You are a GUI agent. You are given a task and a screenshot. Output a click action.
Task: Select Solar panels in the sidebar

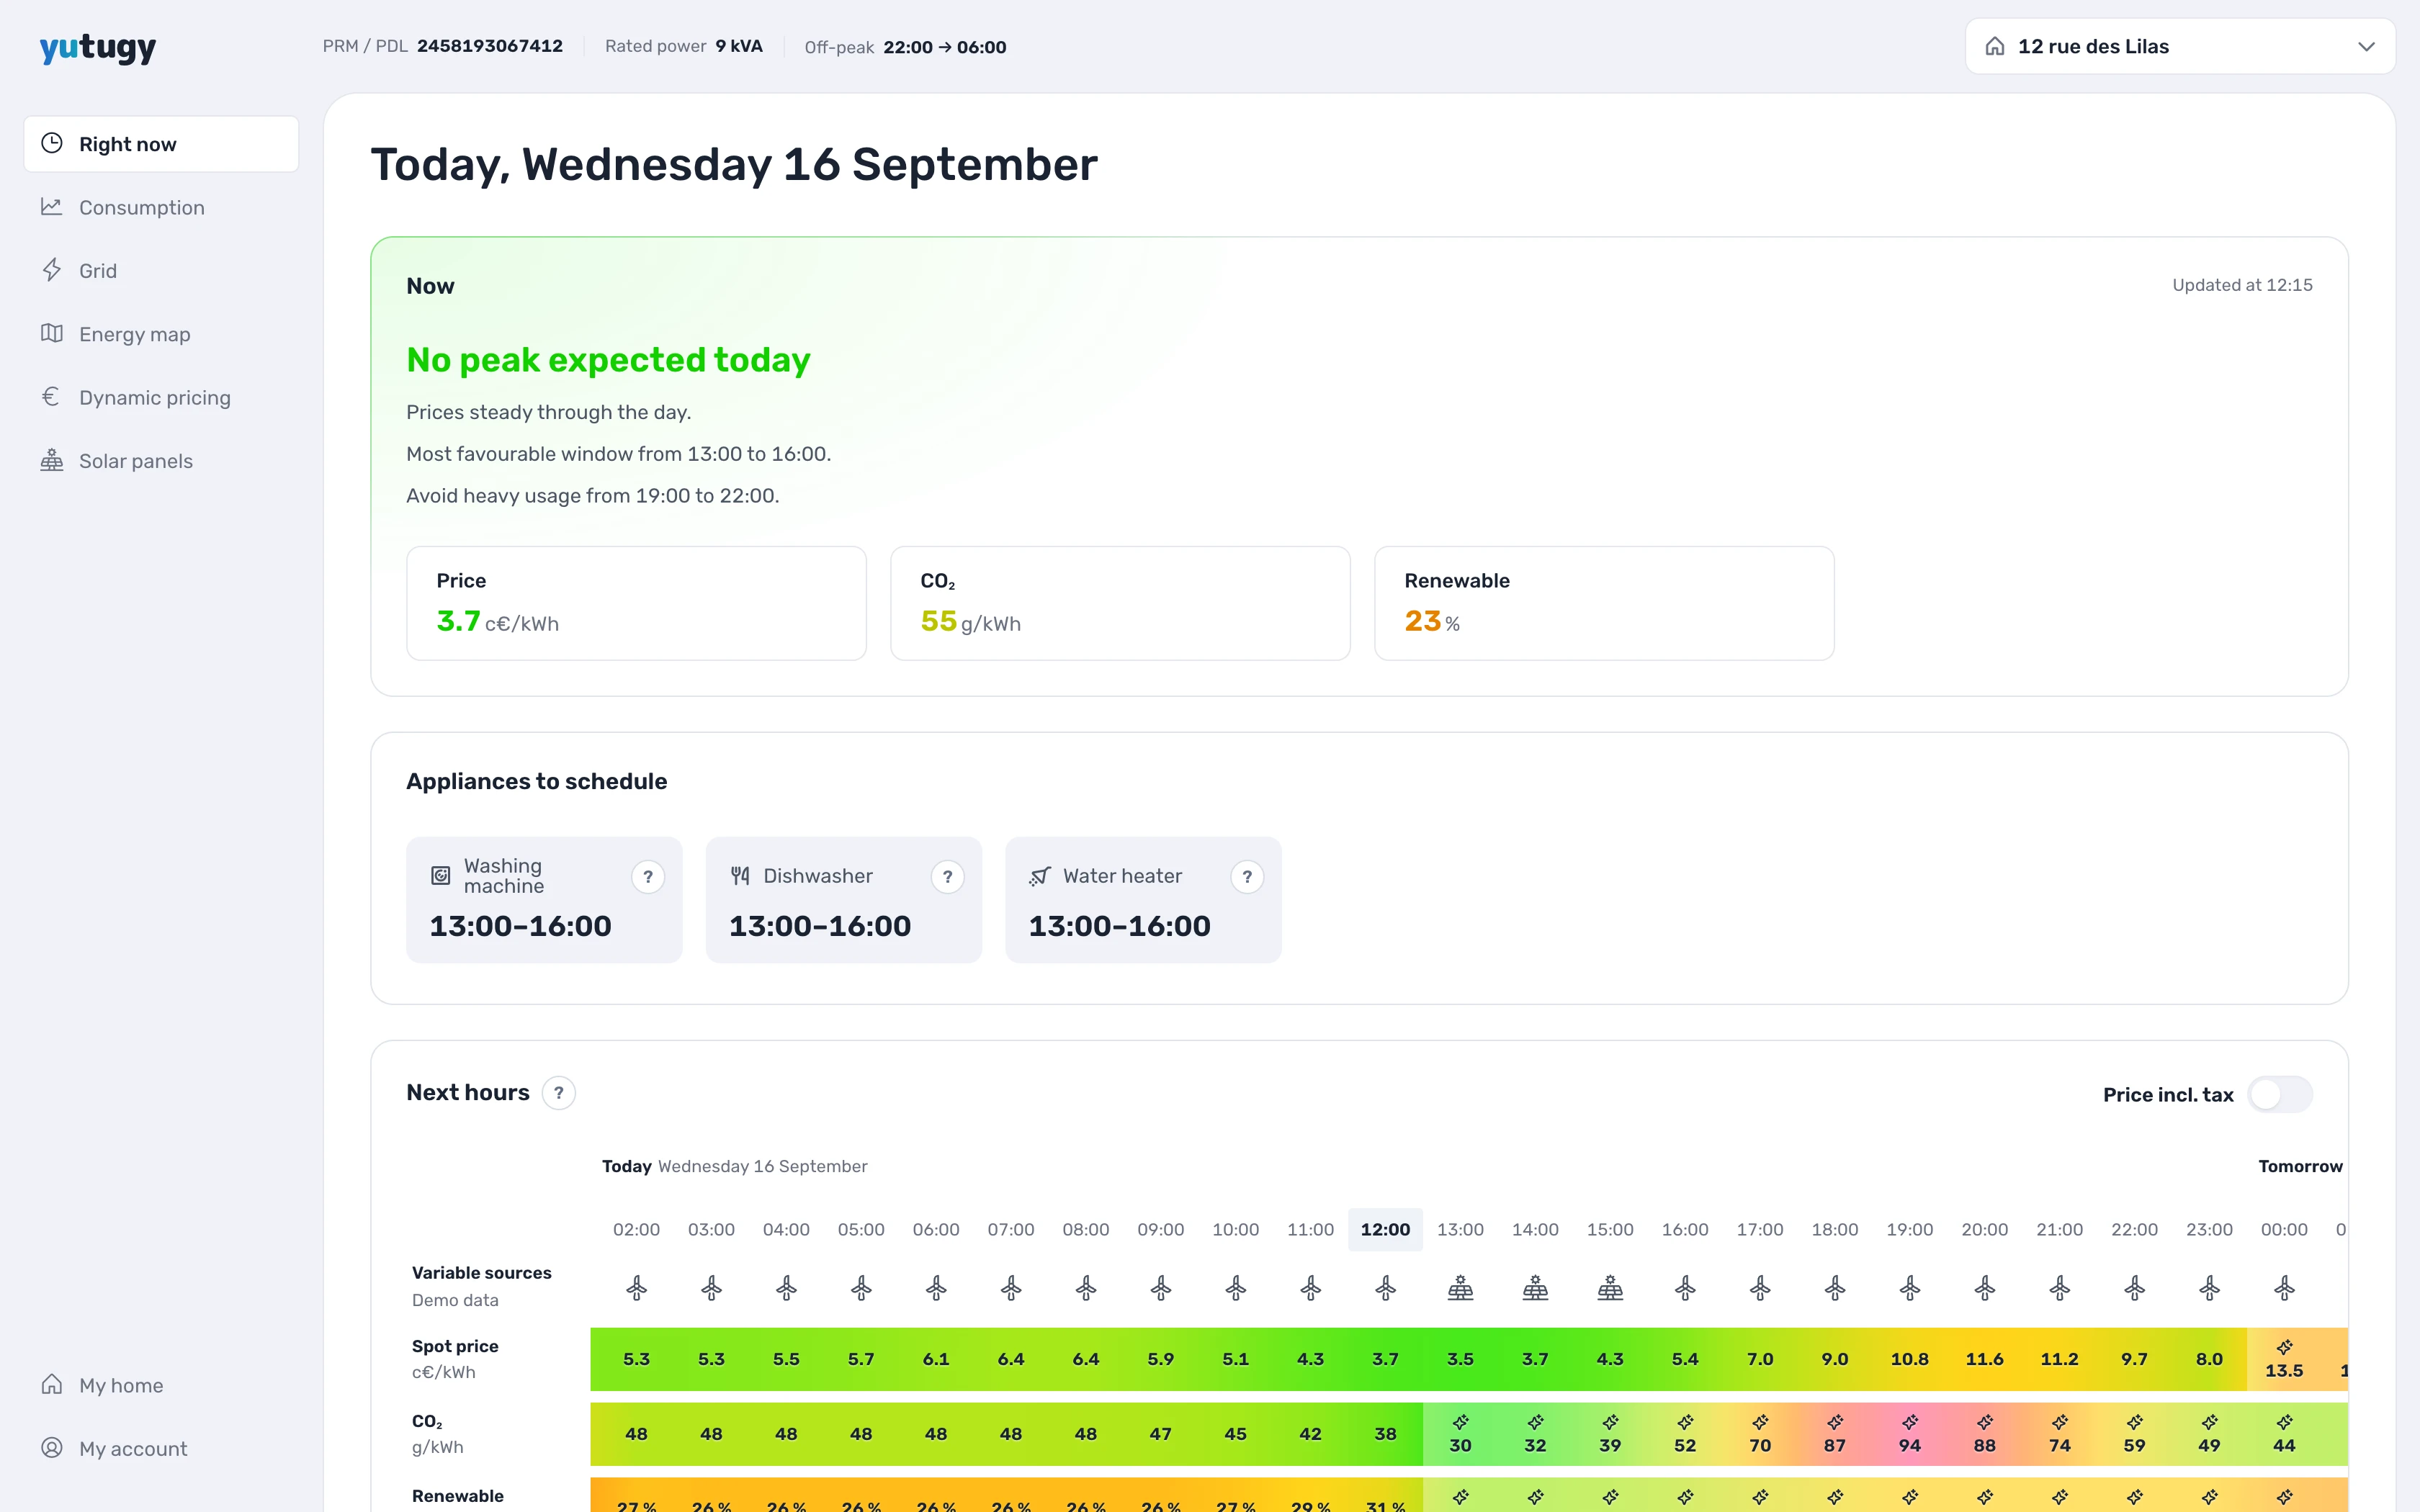[161, 461]
